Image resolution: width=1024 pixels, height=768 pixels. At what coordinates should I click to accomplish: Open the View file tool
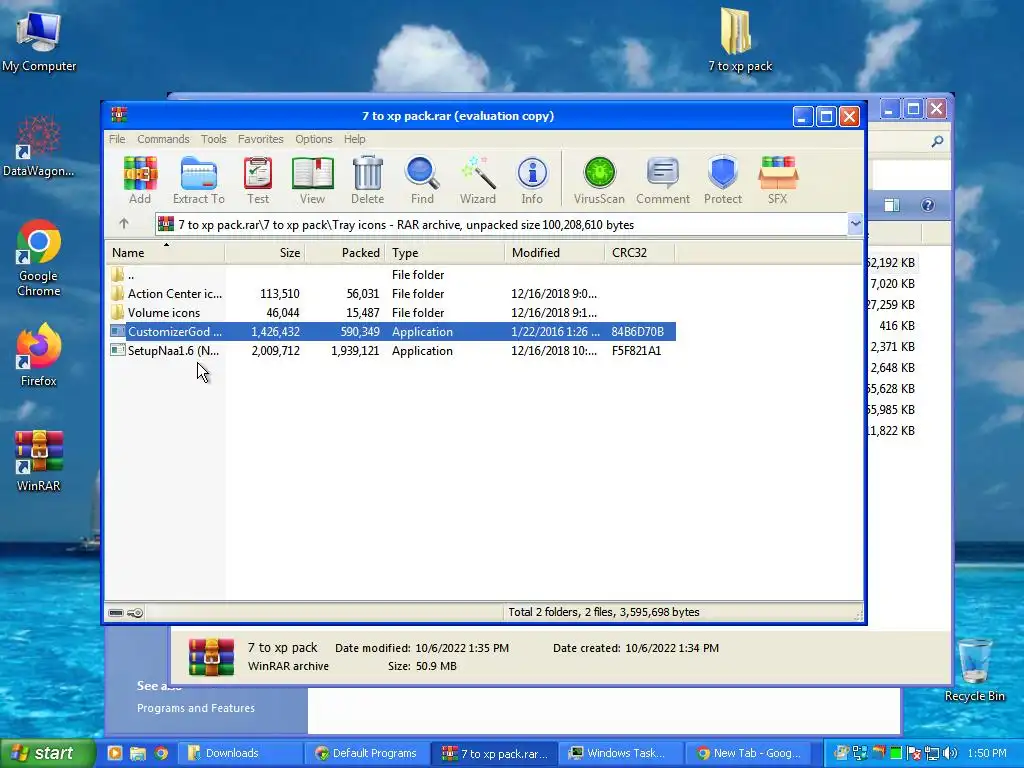pos(312,180)
